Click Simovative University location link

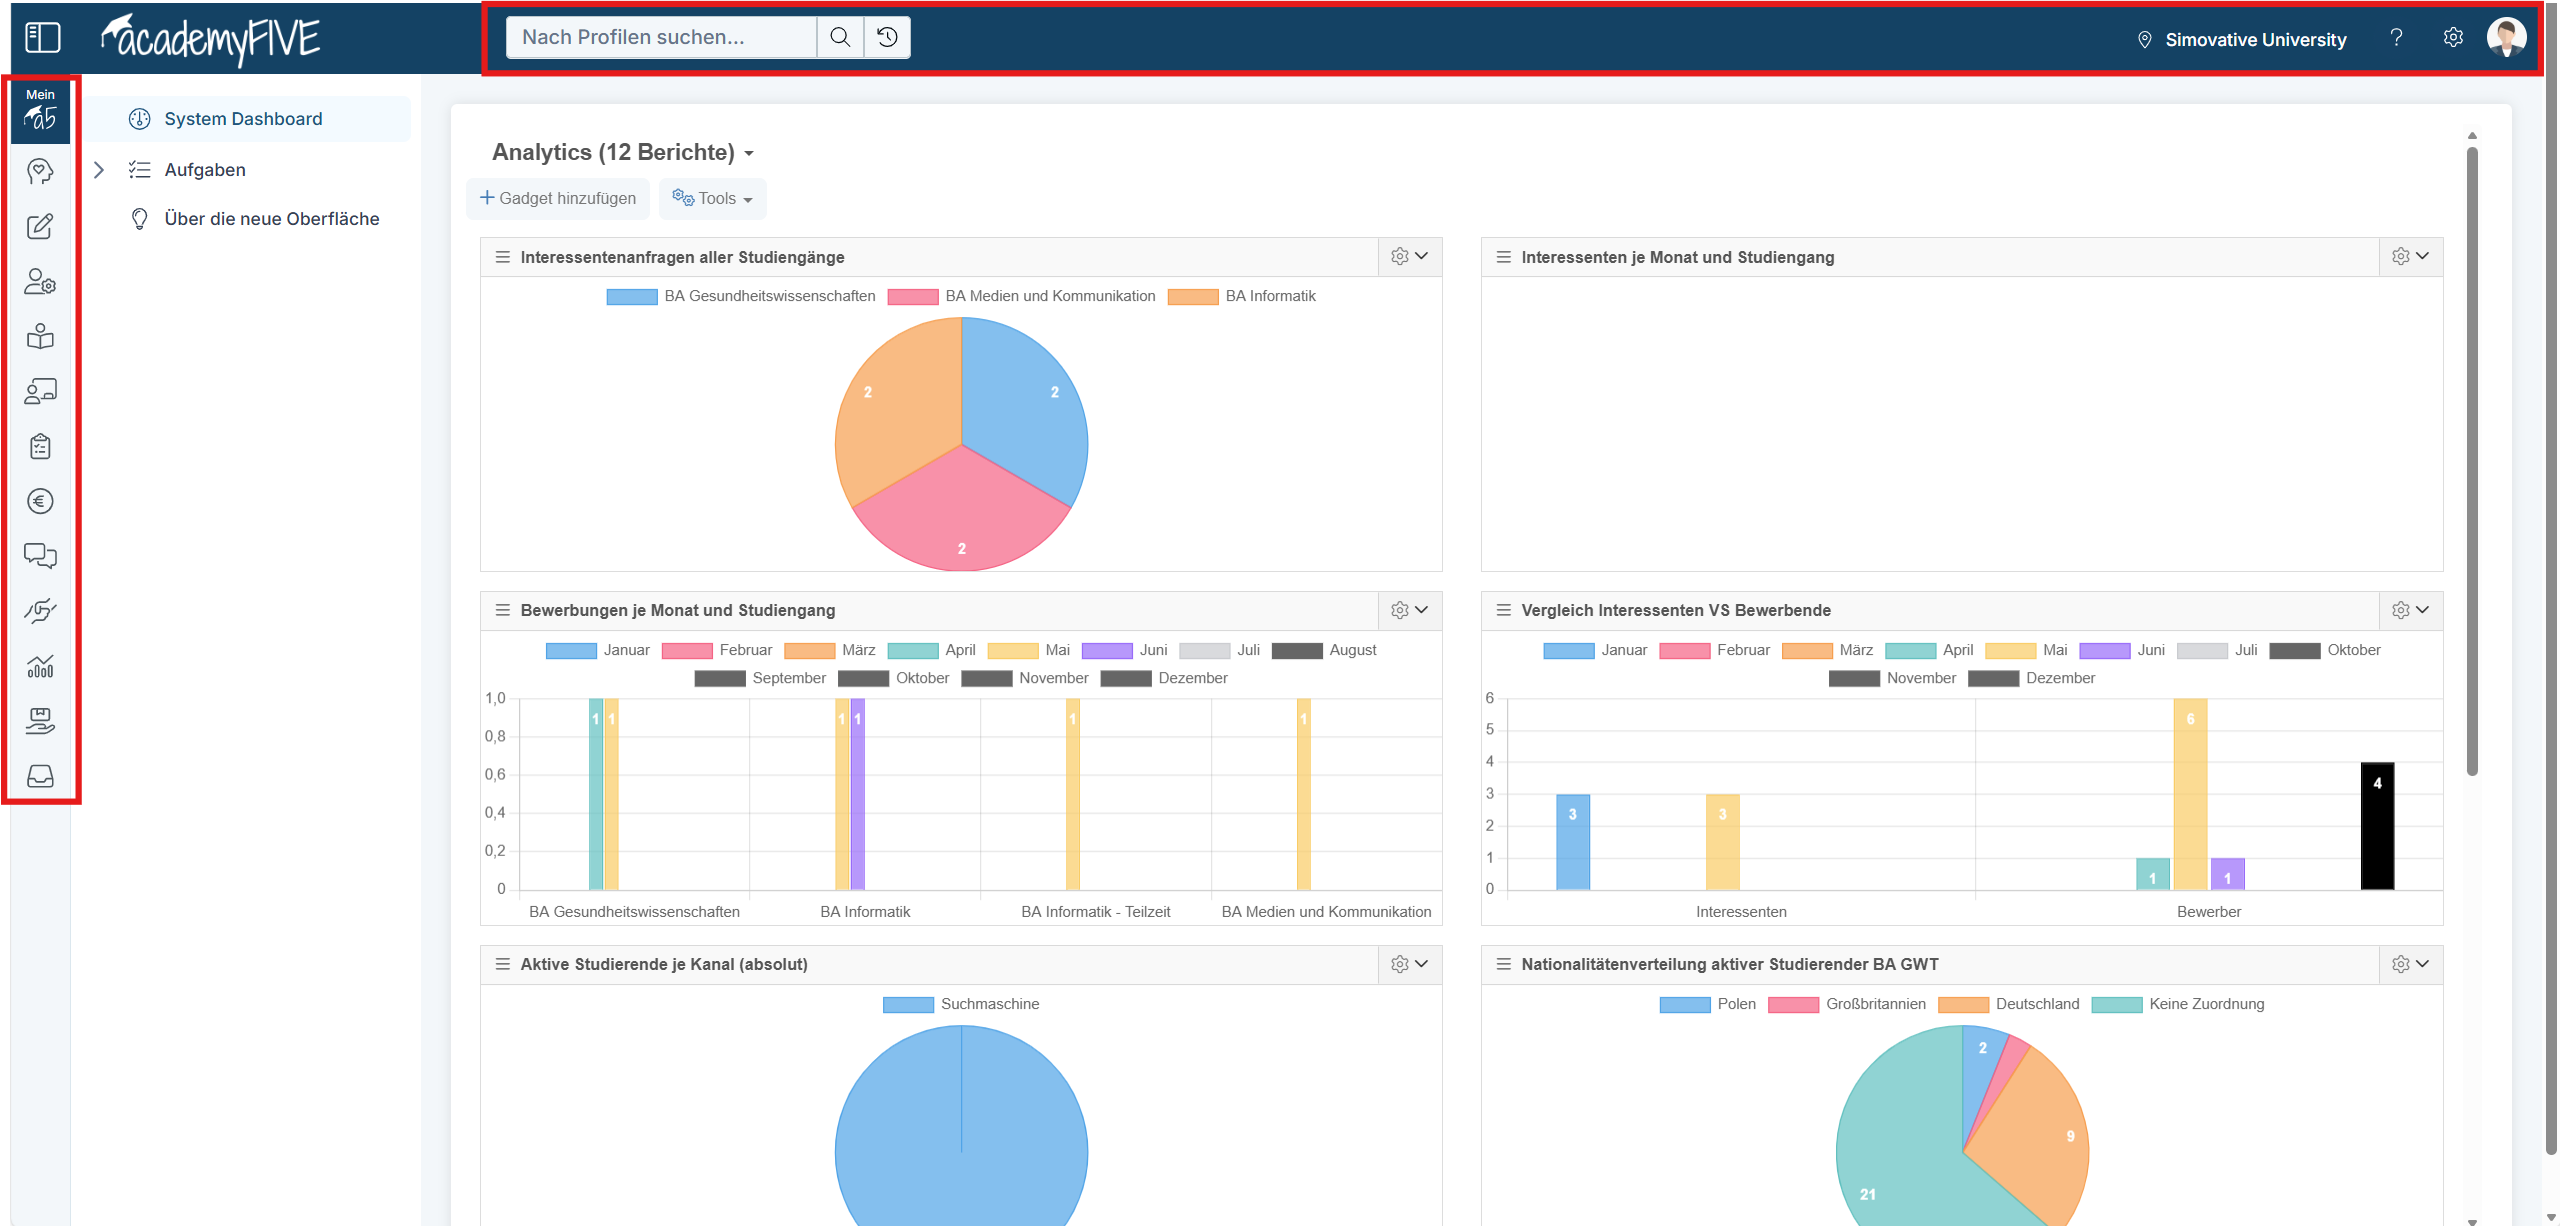pyautogui.click(x=2254, y=39)
